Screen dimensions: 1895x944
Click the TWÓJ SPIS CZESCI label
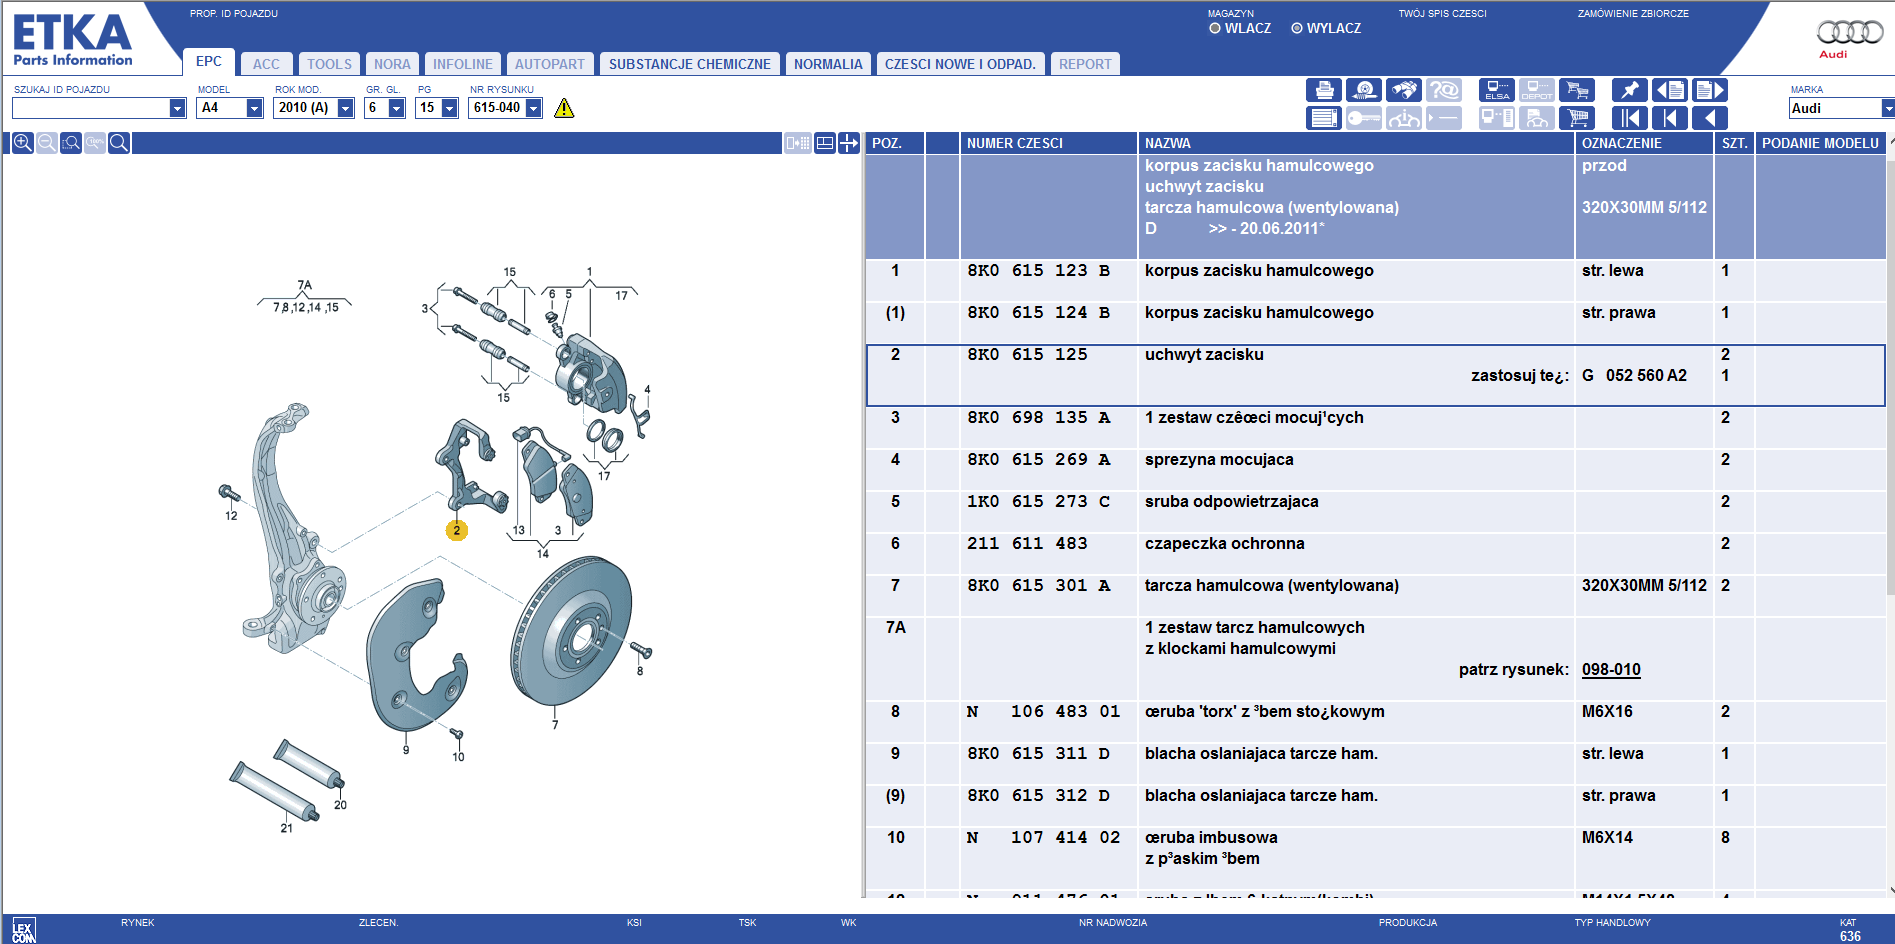click(1442, 14)
